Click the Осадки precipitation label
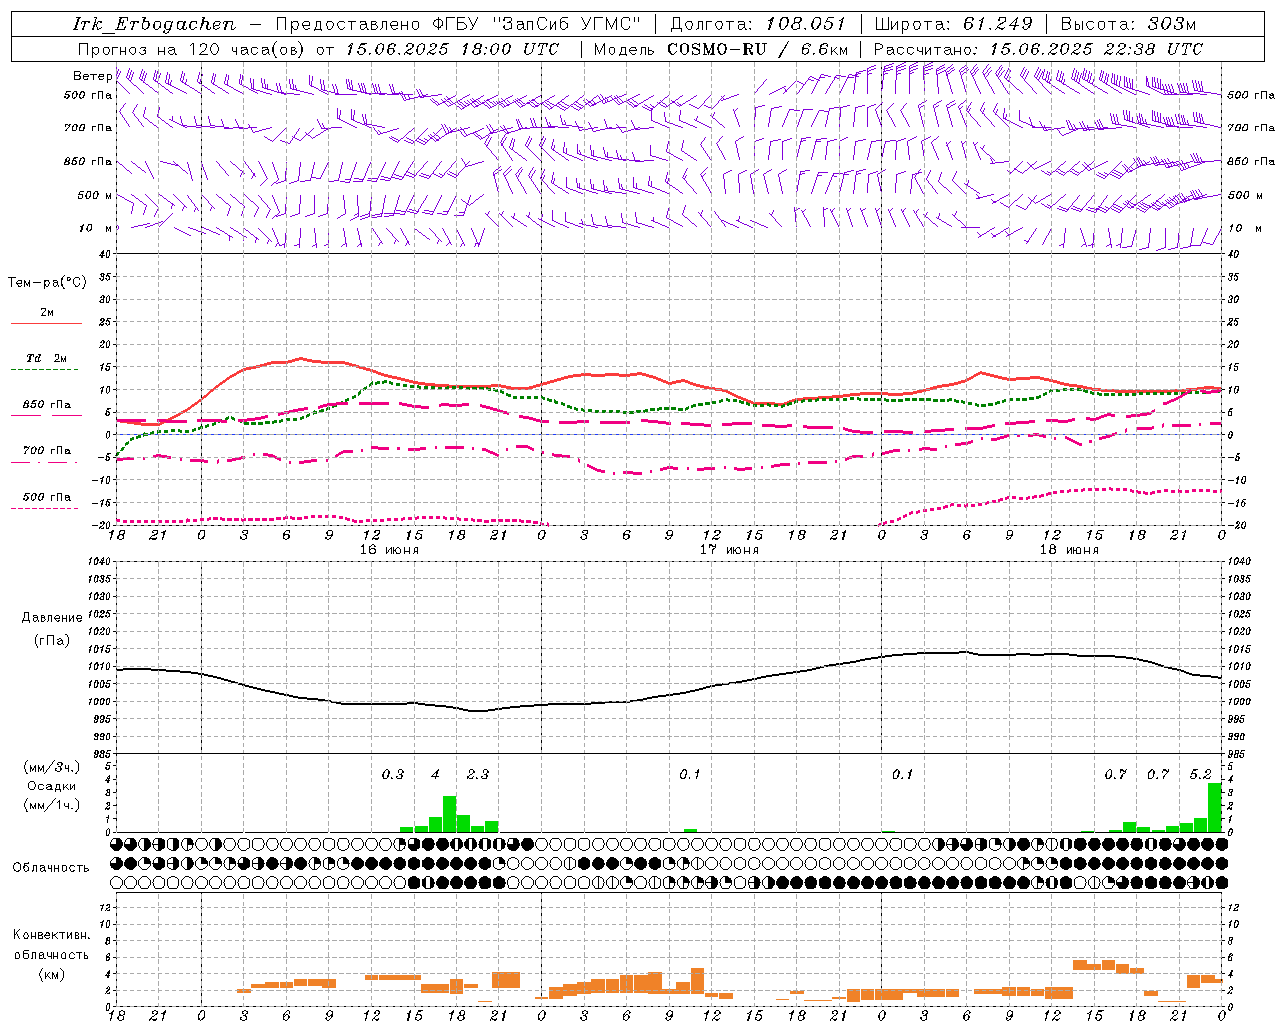 52,786
